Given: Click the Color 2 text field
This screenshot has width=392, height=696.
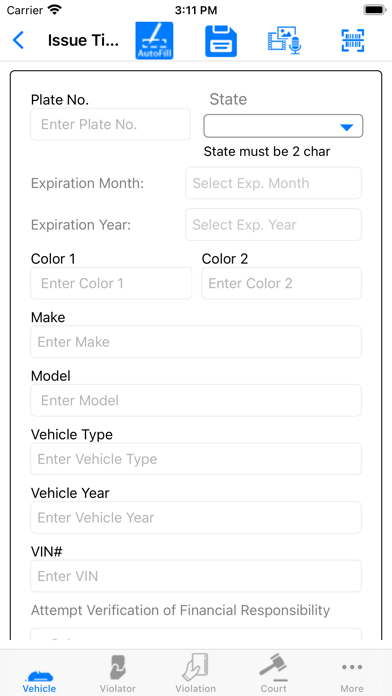Looking at the screenshot, I should click(x=281, y=283).
